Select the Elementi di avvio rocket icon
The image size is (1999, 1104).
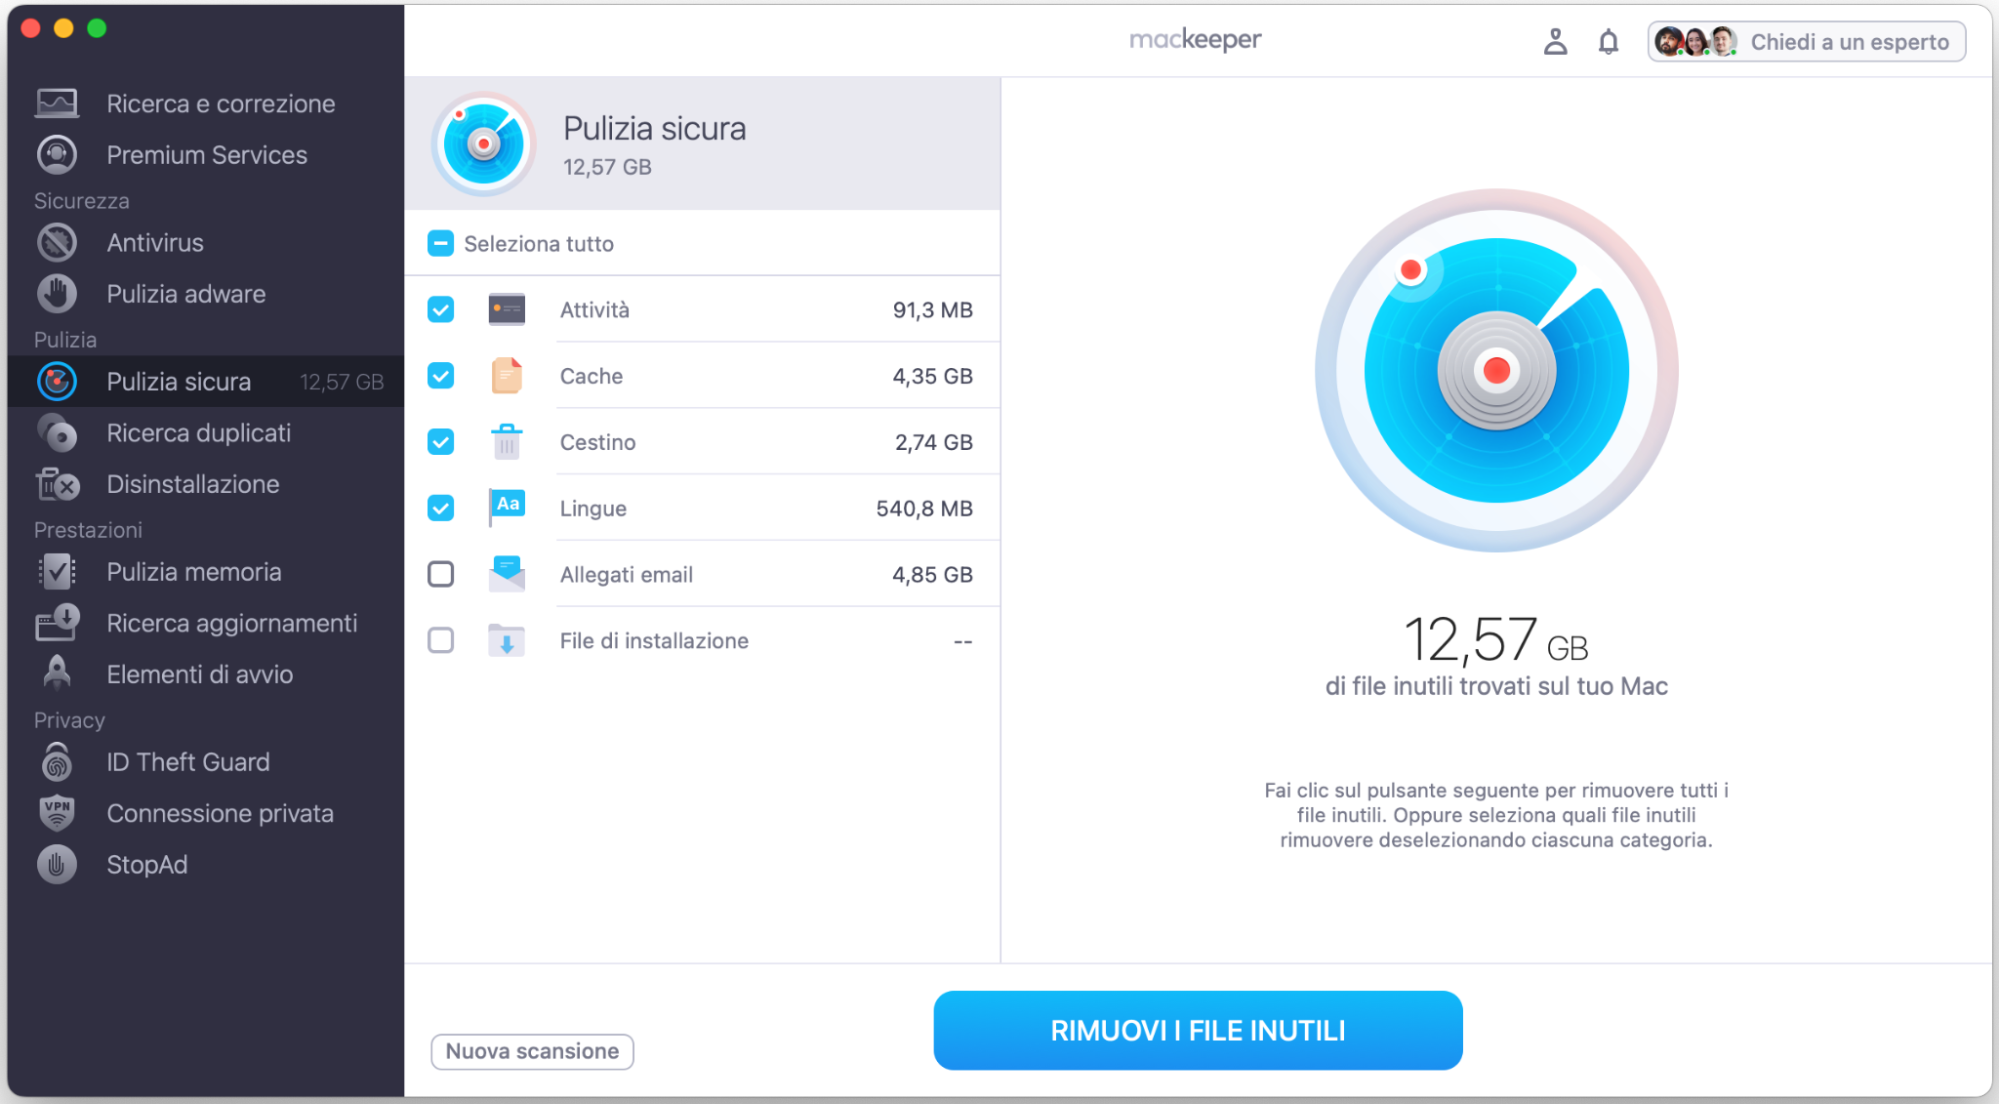57,673
